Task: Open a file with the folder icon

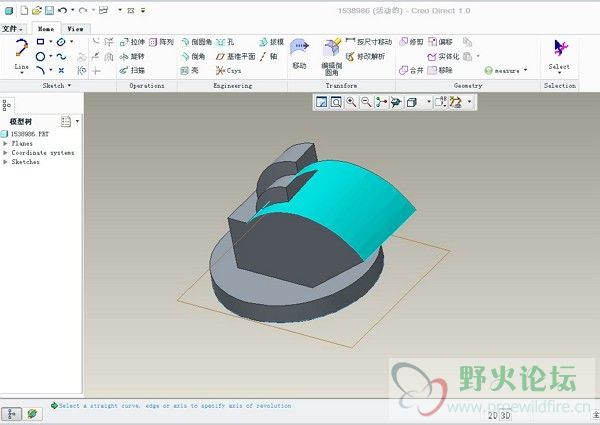Action: 37,10
